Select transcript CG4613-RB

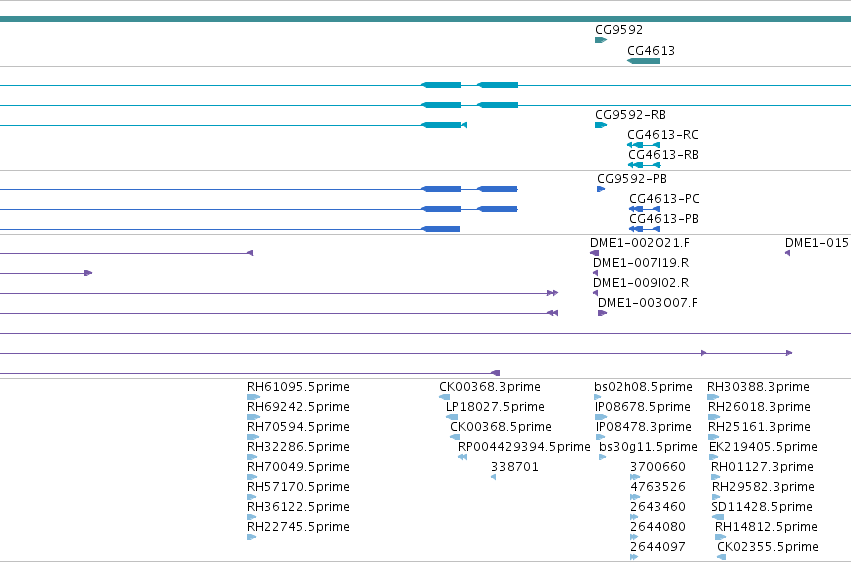coord(644,165)
